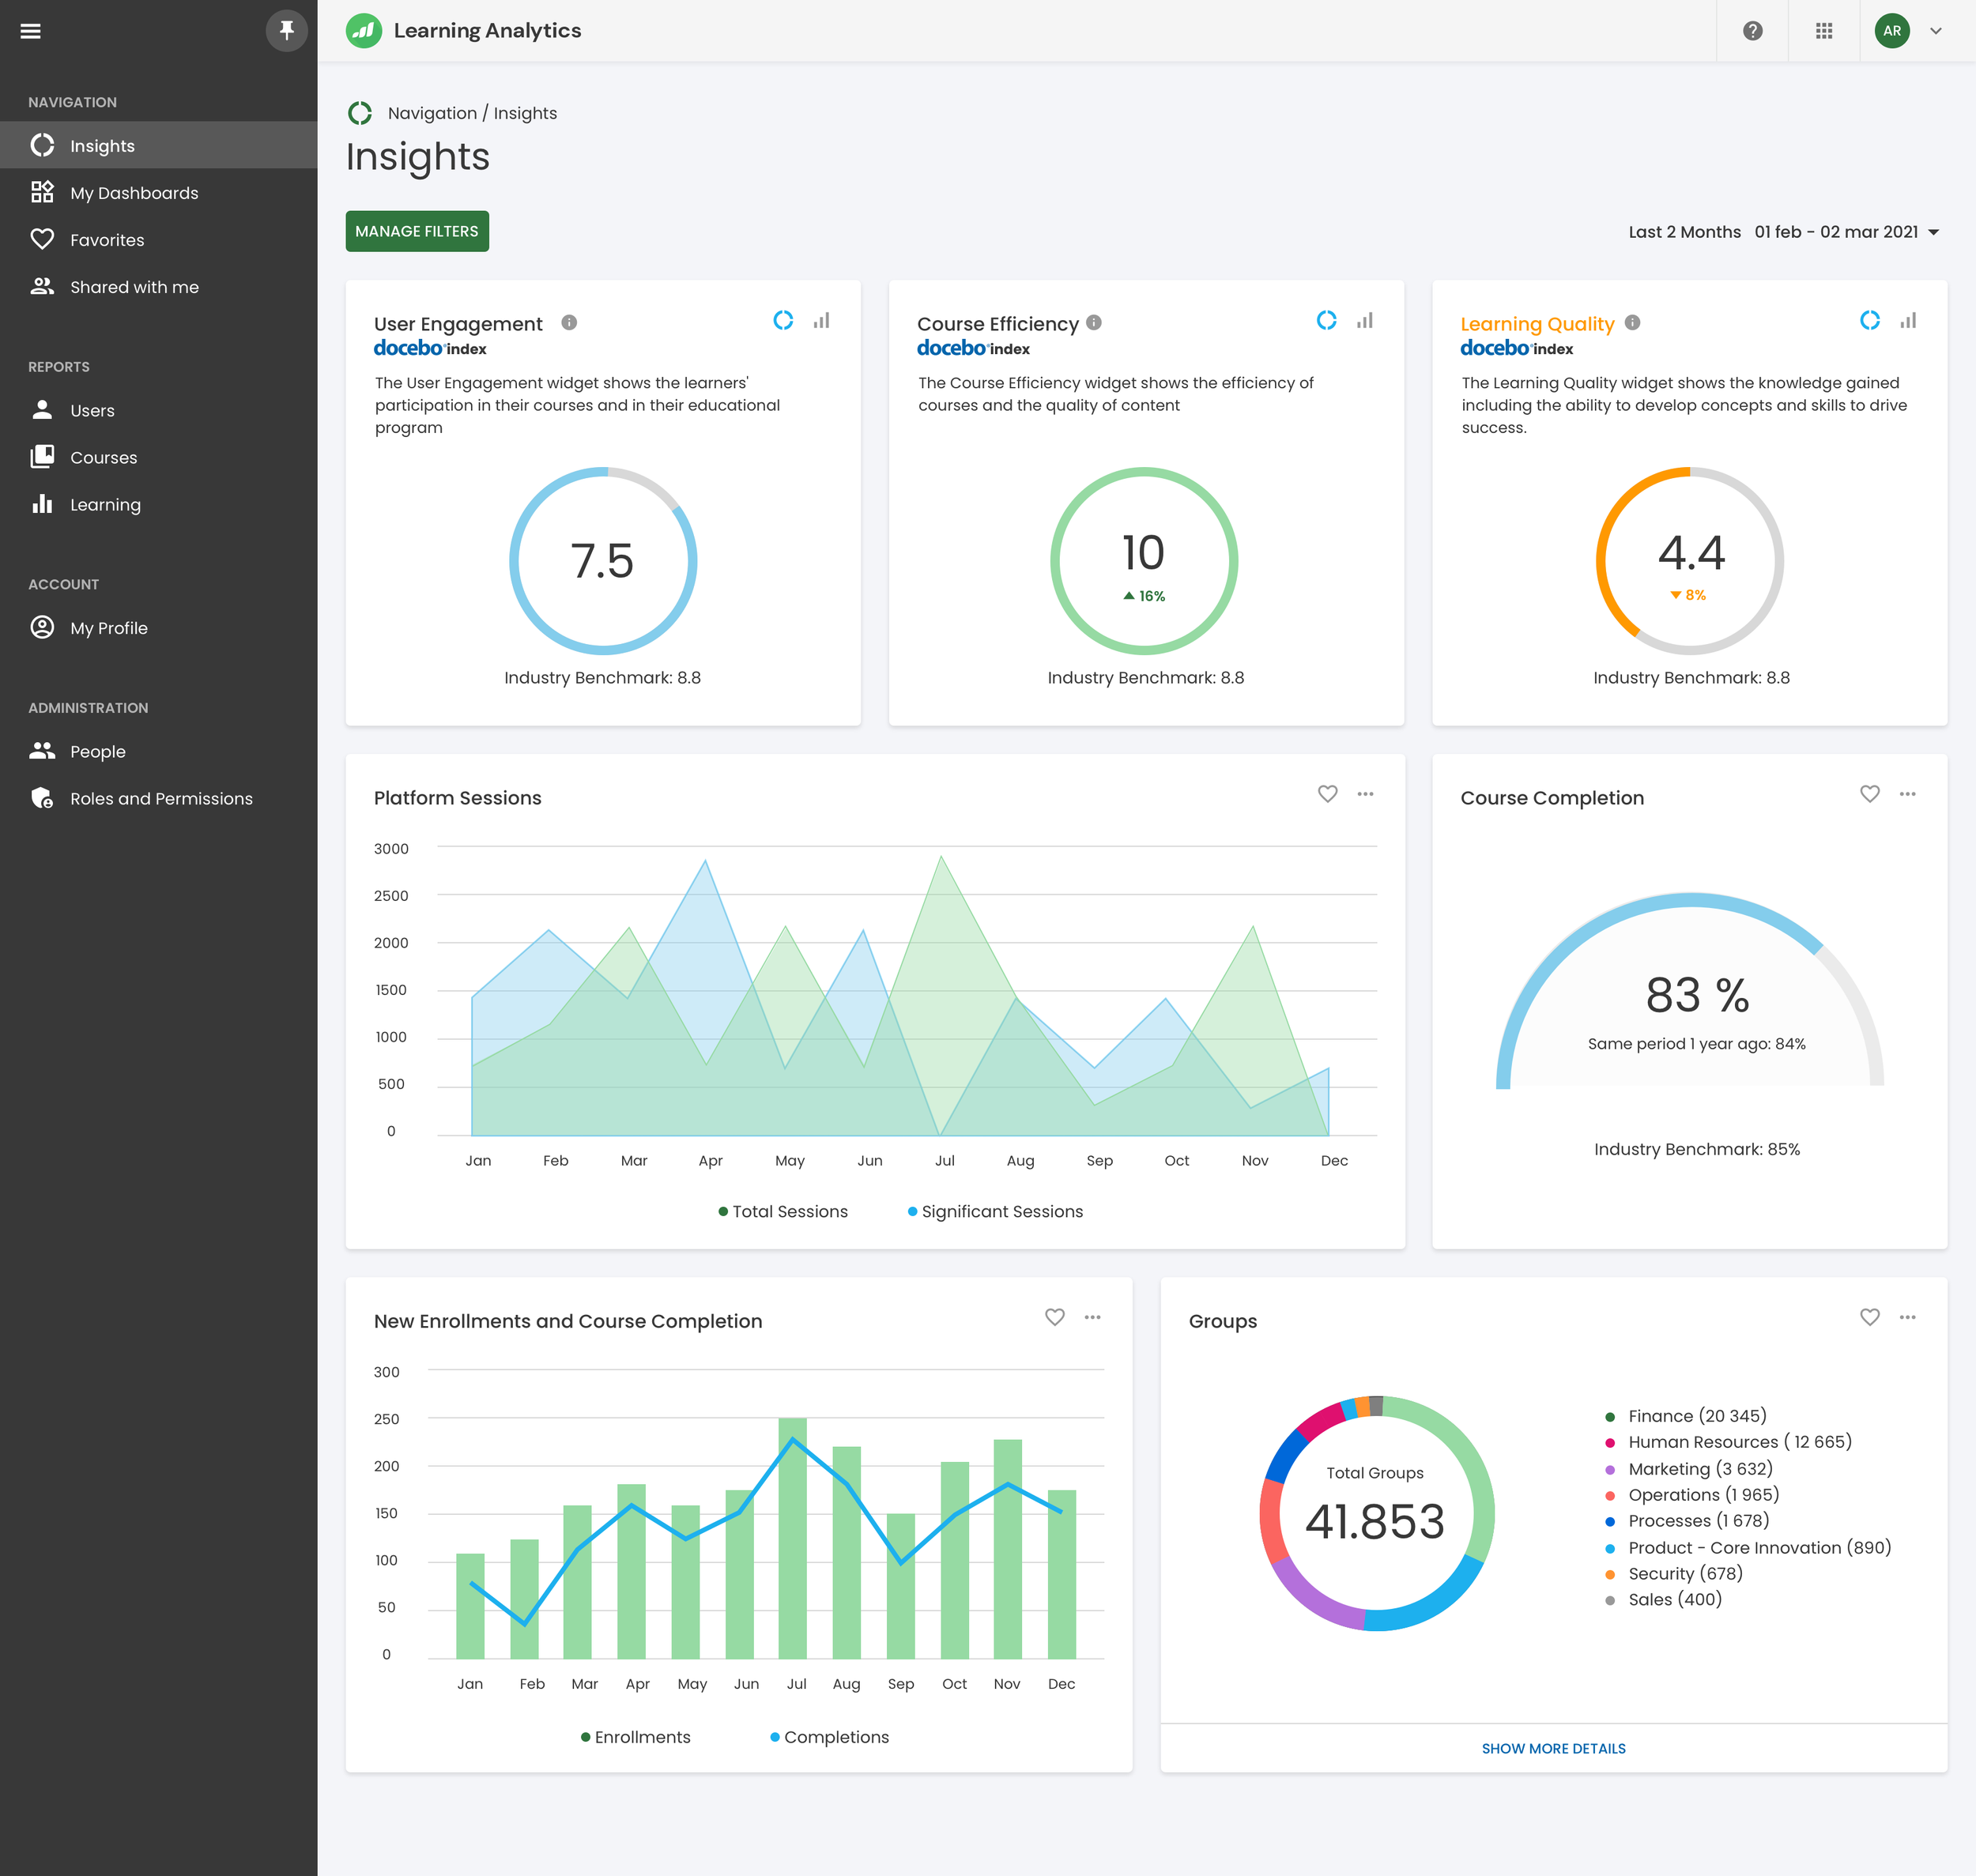Click Show More Details link
Viewport: 1976px width, 1876px height.
(1553, 1748)
